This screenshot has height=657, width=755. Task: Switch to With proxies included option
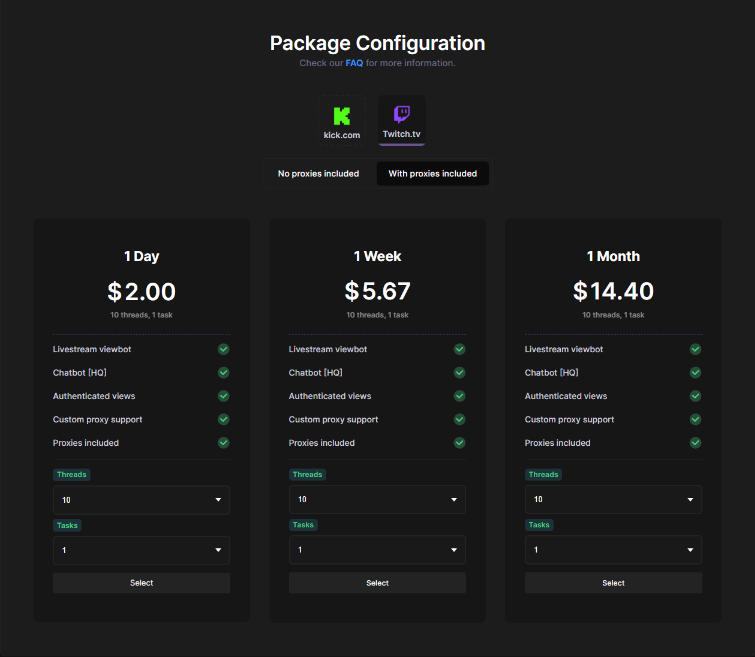coord(433,174)
